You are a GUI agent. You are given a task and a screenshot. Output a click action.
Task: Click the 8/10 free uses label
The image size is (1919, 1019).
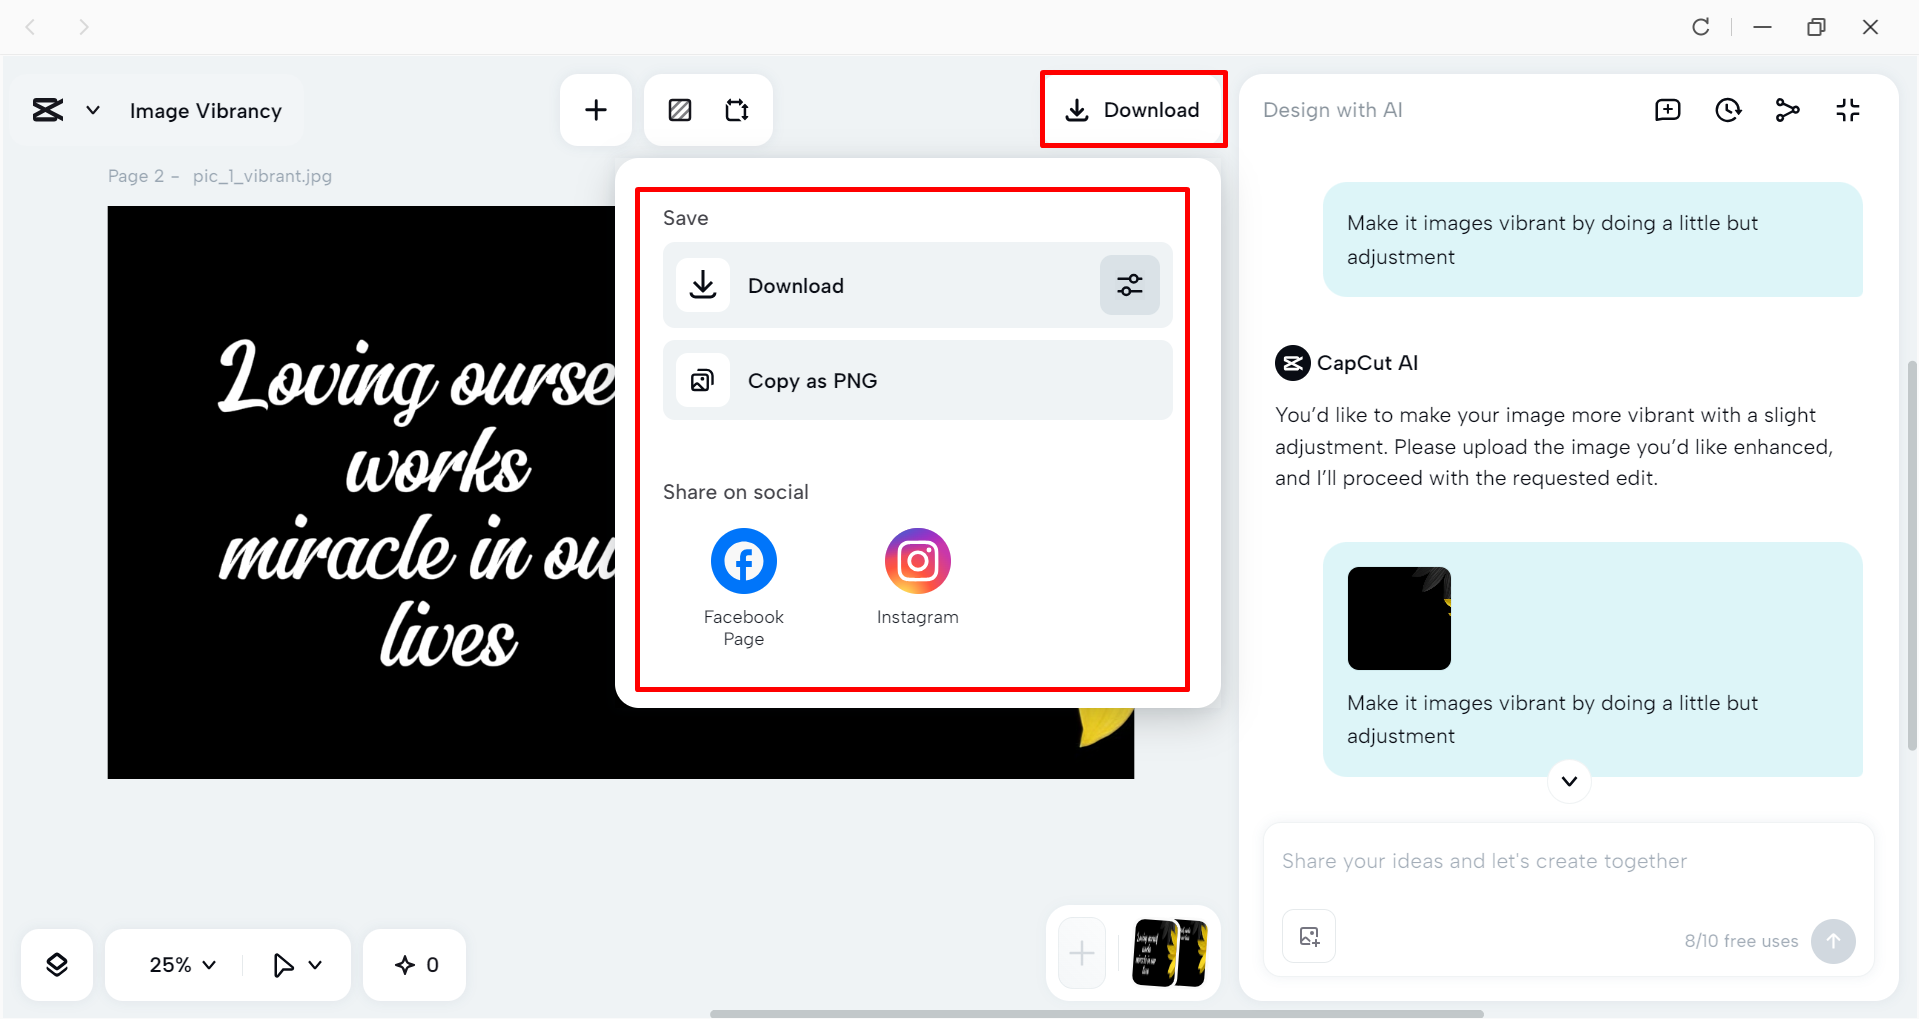[x=1741, y=941]
